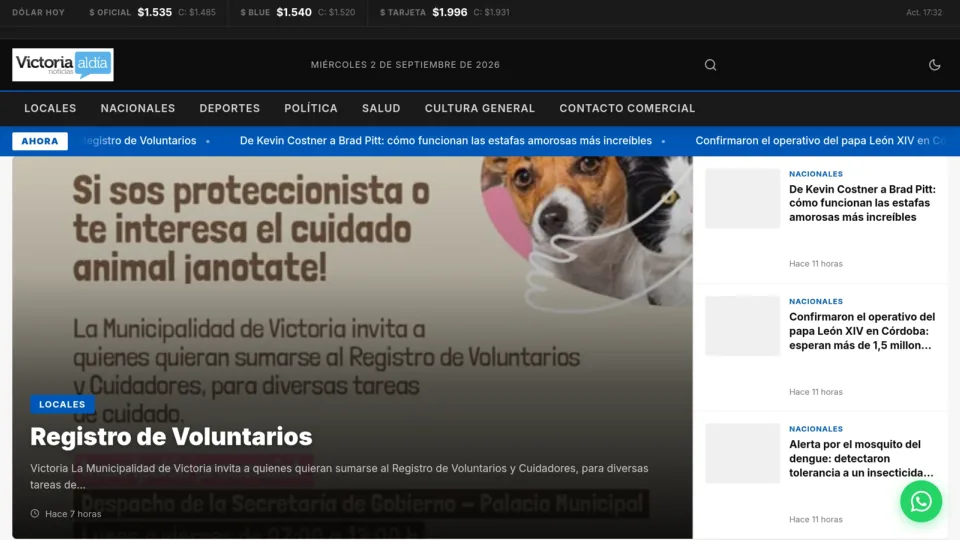The image size is (960, 540).
Task: Click Act. 17:32 update time
Action: [924, 12]
